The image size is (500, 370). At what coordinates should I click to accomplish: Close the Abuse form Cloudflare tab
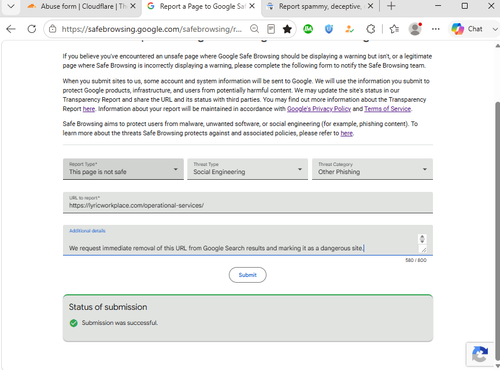click(133, 6)
